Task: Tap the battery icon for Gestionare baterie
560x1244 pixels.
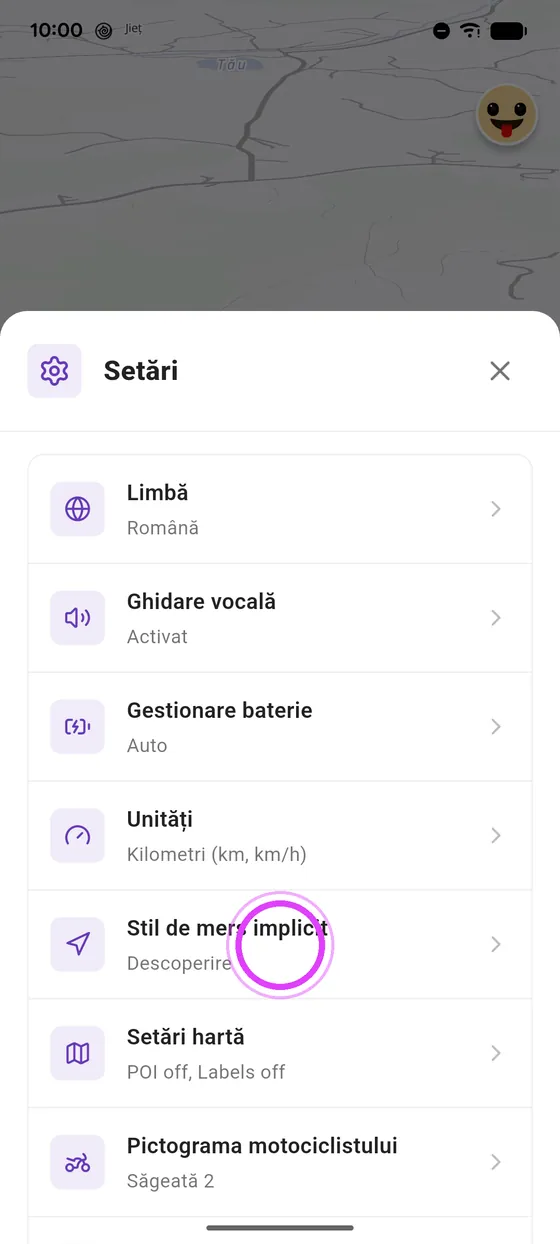Action: pyautogui.click(x=77, y=727)
